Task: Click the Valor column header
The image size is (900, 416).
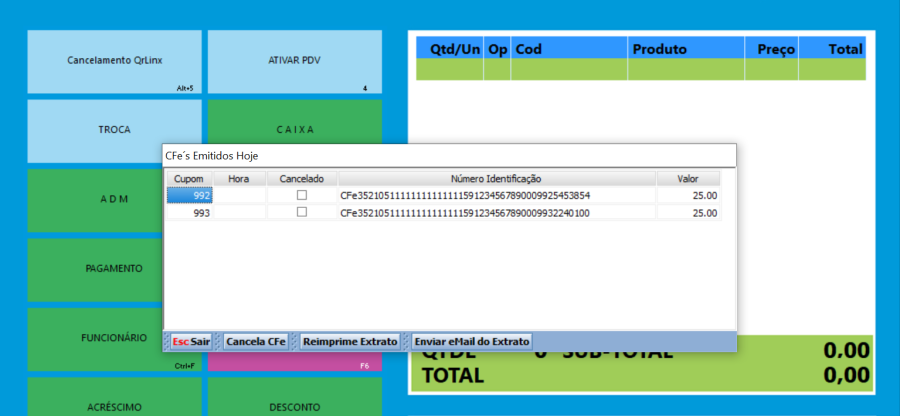Action: pyautogui.click(x=688, y=178)
